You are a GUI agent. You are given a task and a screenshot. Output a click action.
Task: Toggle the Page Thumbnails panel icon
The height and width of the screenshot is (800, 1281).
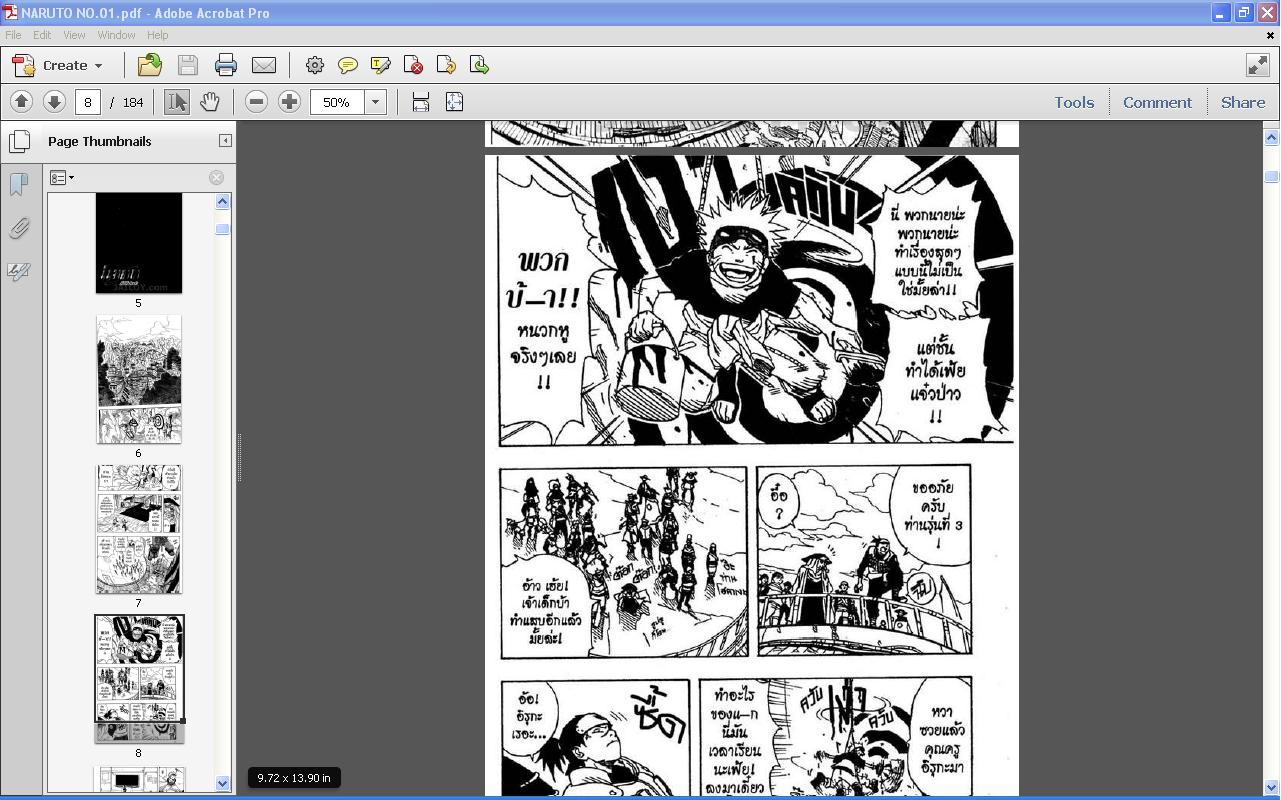click(x=19, y=141)
